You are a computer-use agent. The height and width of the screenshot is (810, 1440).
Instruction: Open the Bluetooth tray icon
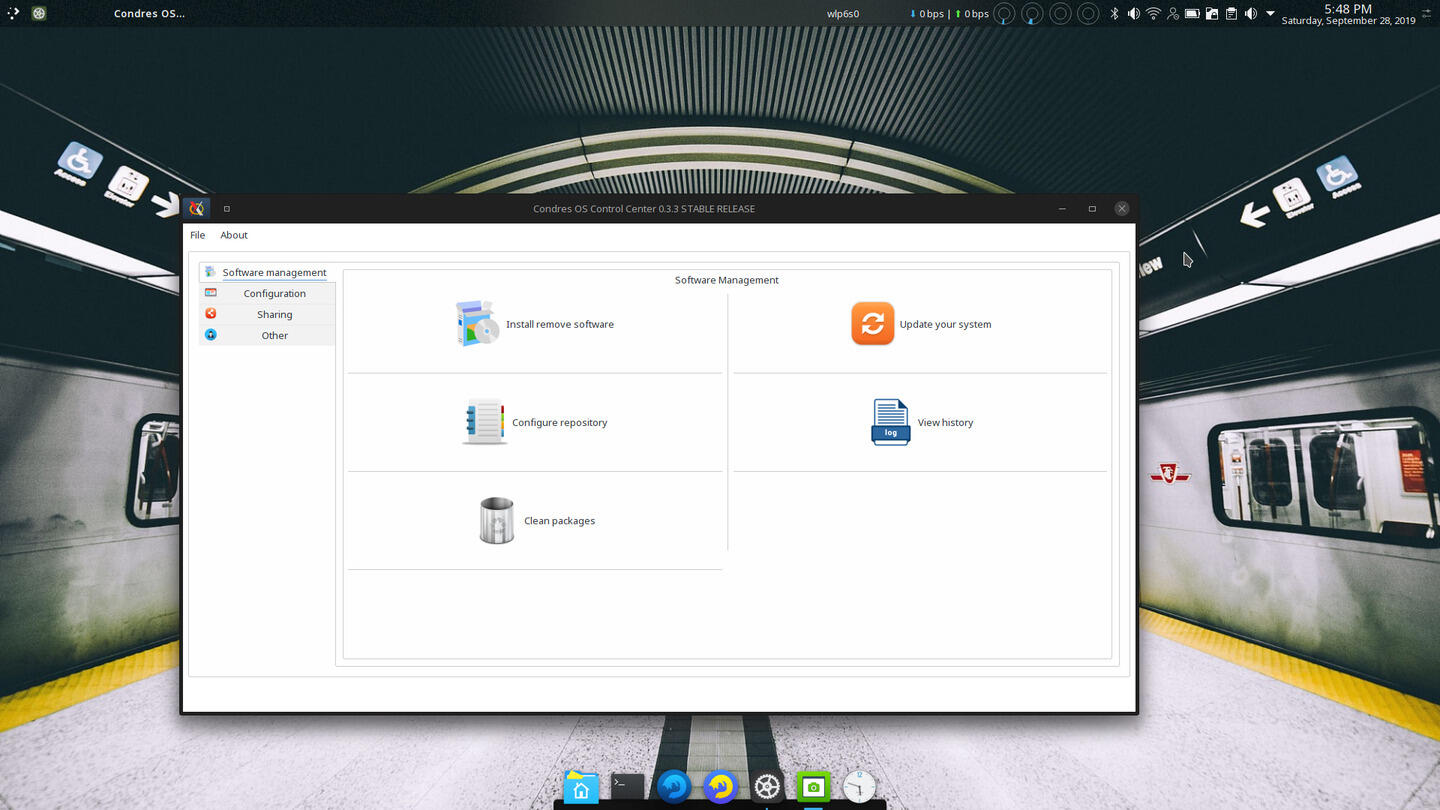coord(1114,14)
